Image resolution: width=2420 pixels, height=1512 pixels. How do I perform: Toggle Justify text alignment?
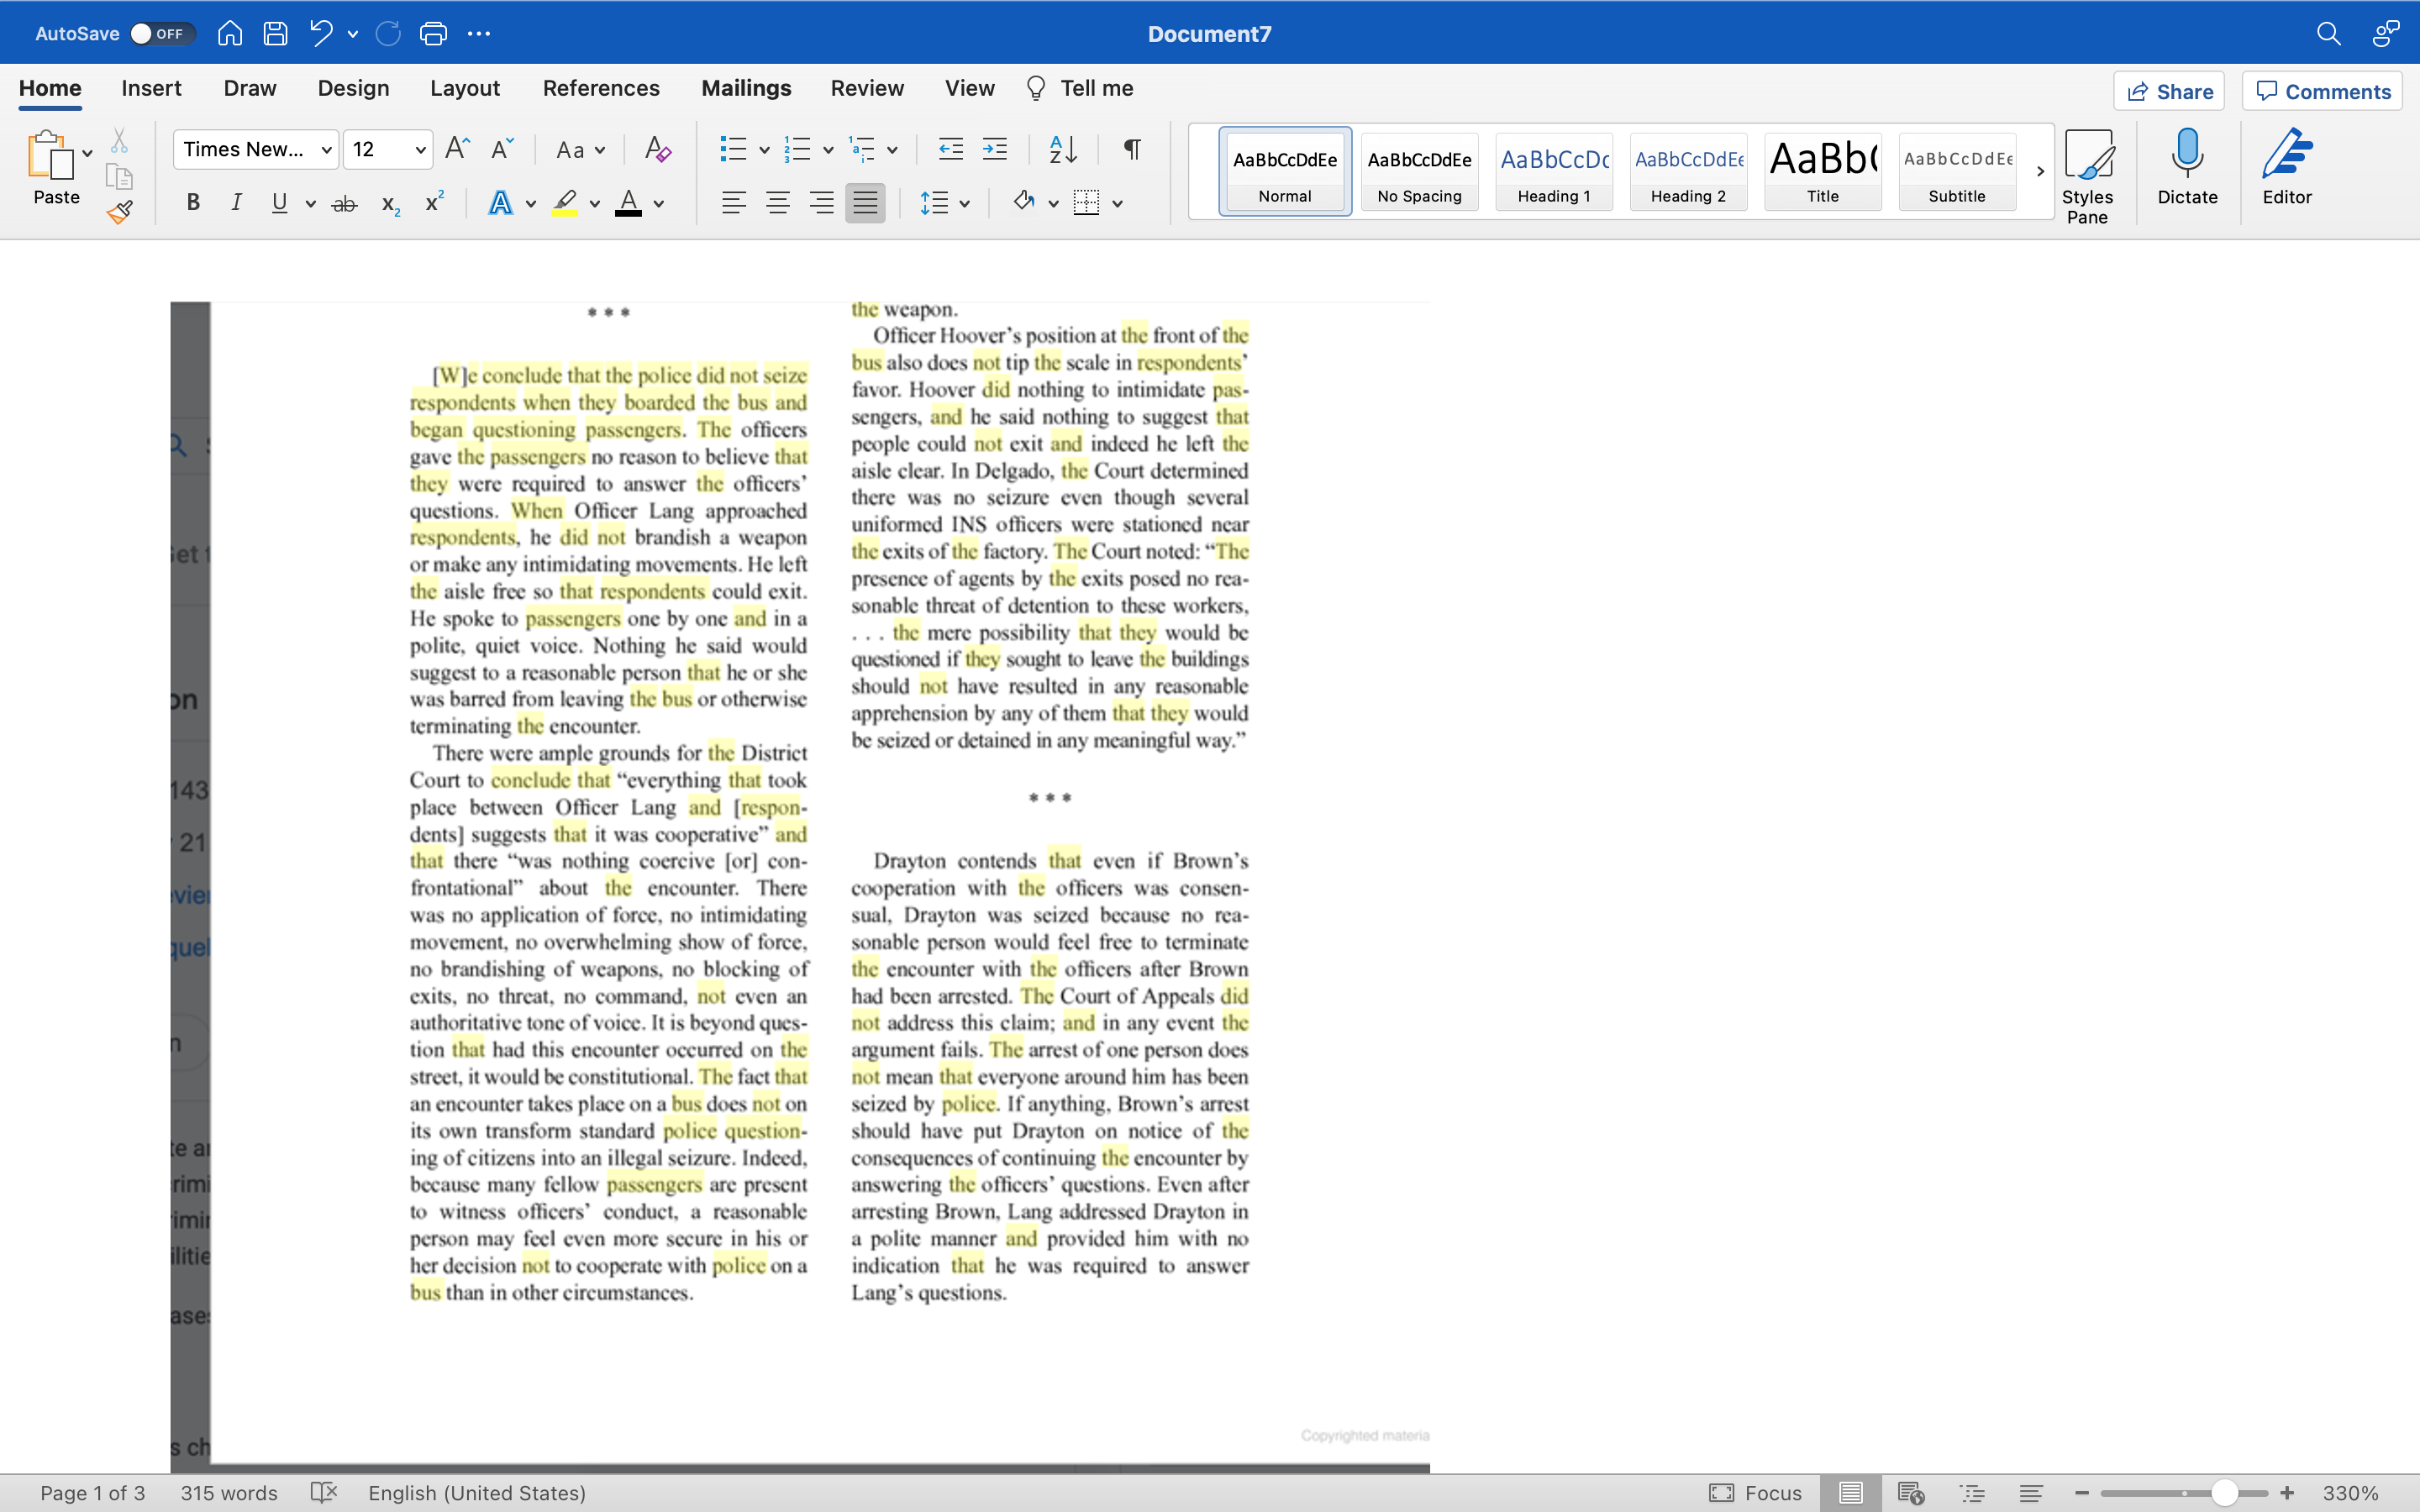865,203
